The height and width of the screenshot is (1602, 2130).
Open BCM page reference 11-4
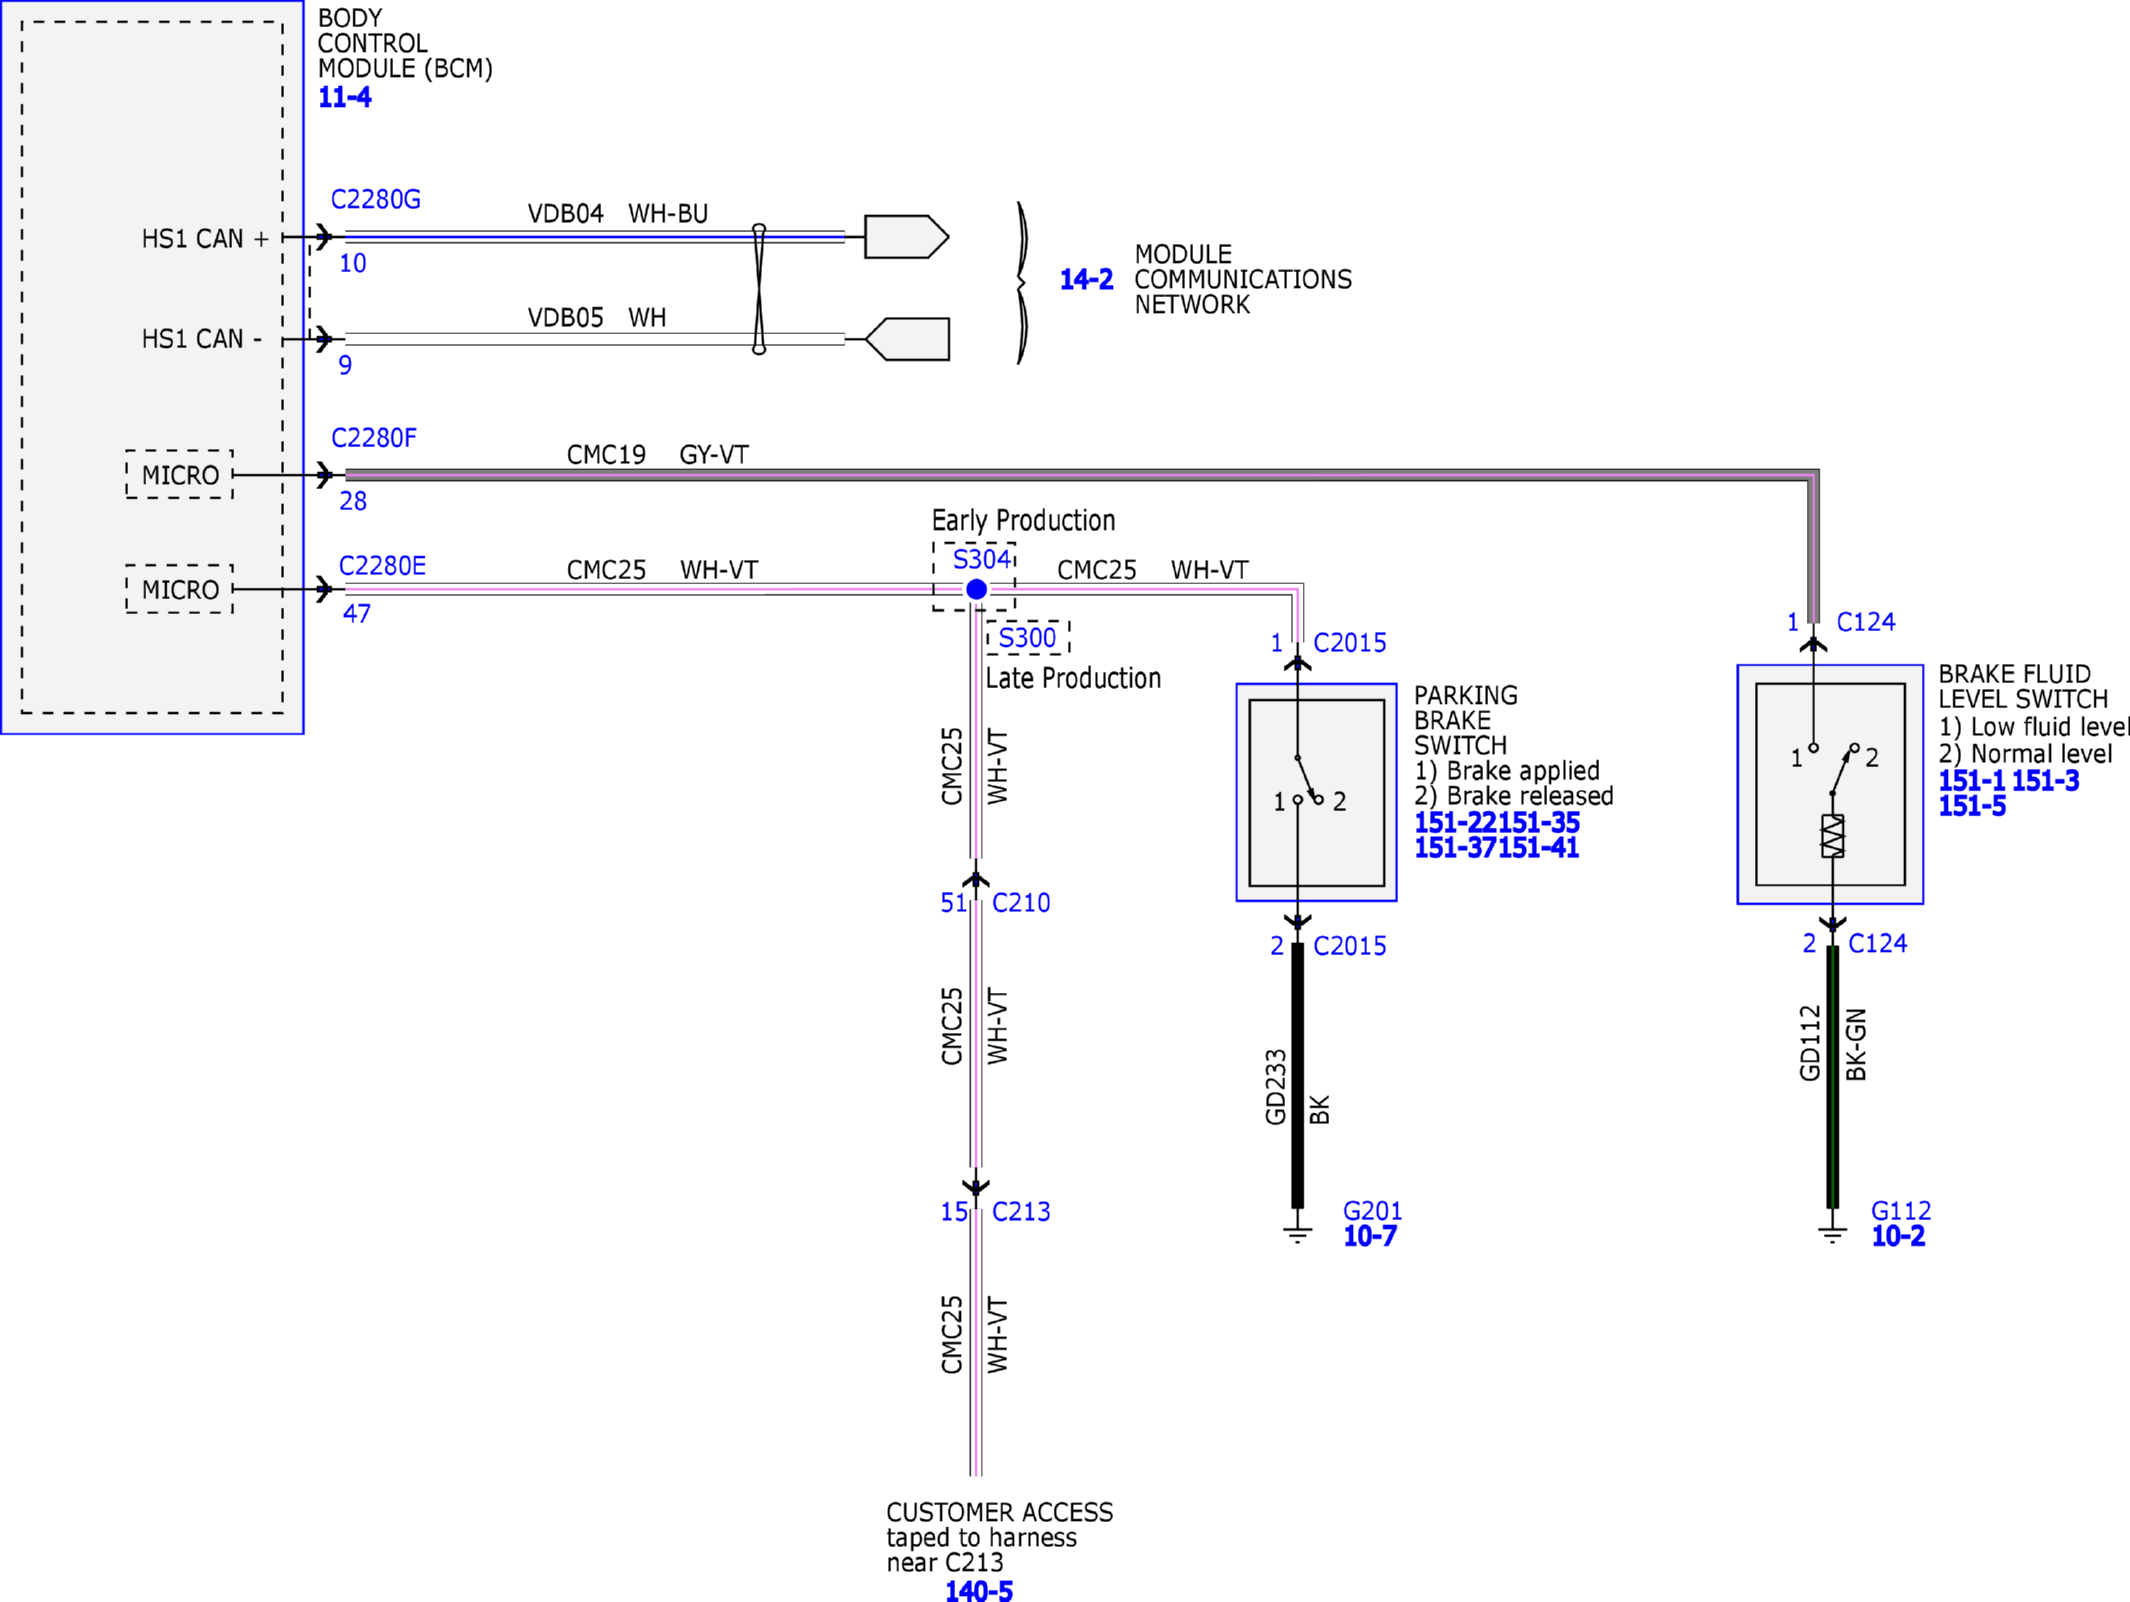(344, 97)
